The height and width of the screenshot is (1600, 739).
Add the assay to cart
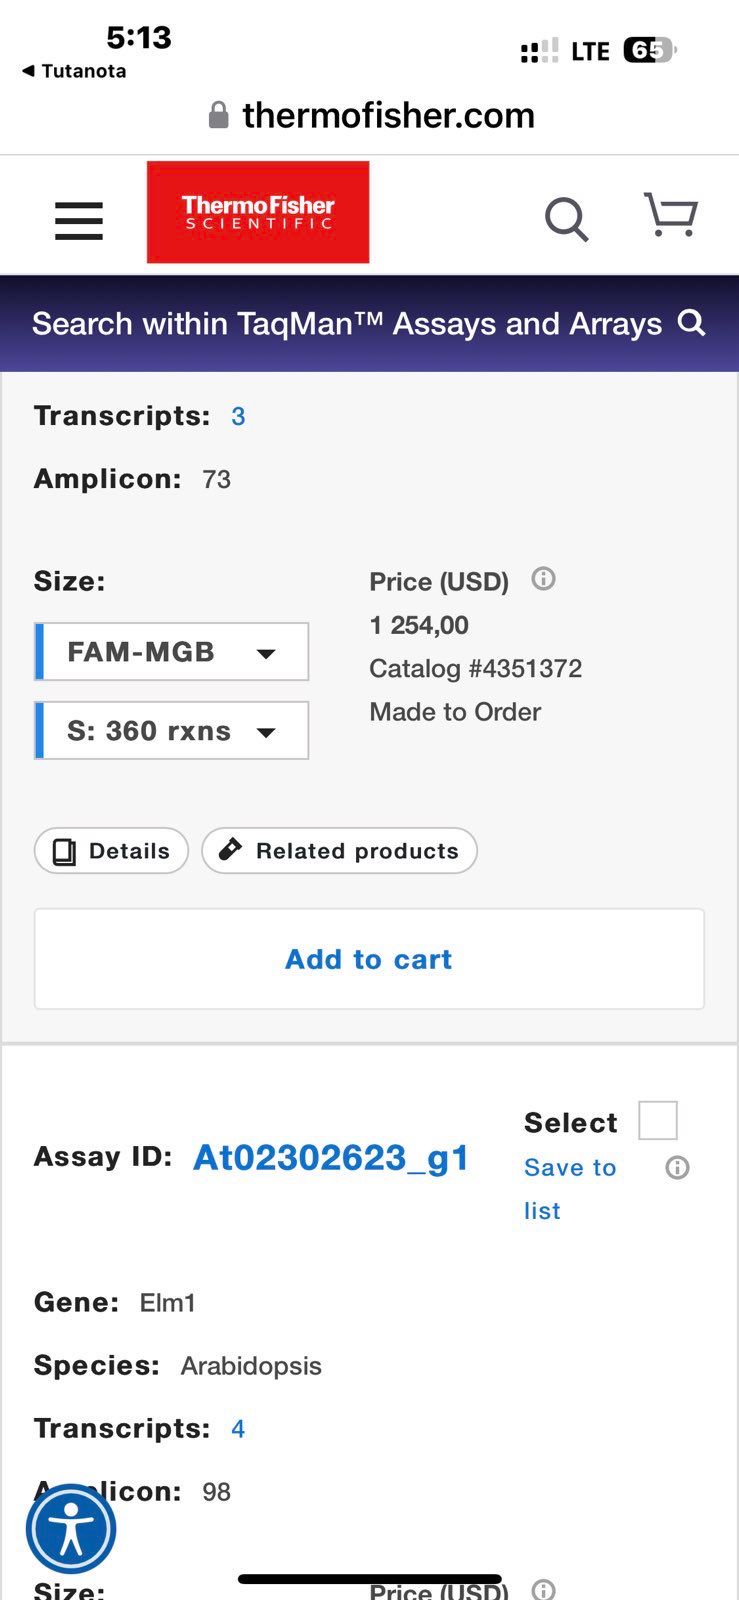(369, 959)
